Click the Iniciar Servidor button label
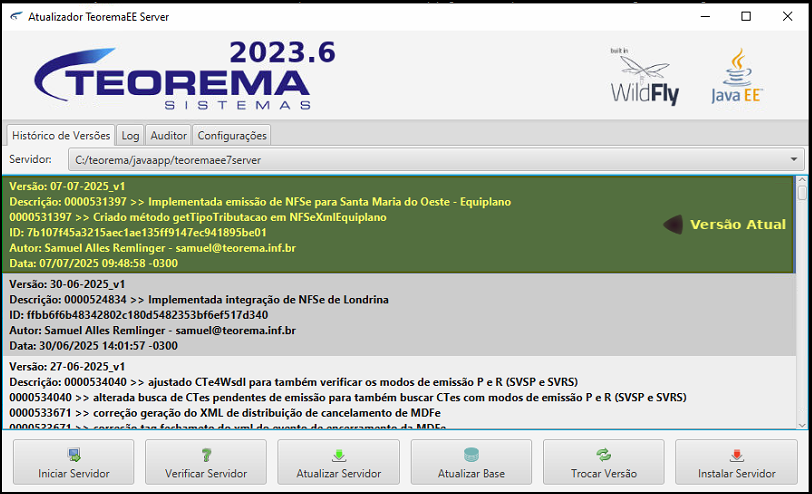This screenshot has width=812, height=494. [74, 473]
